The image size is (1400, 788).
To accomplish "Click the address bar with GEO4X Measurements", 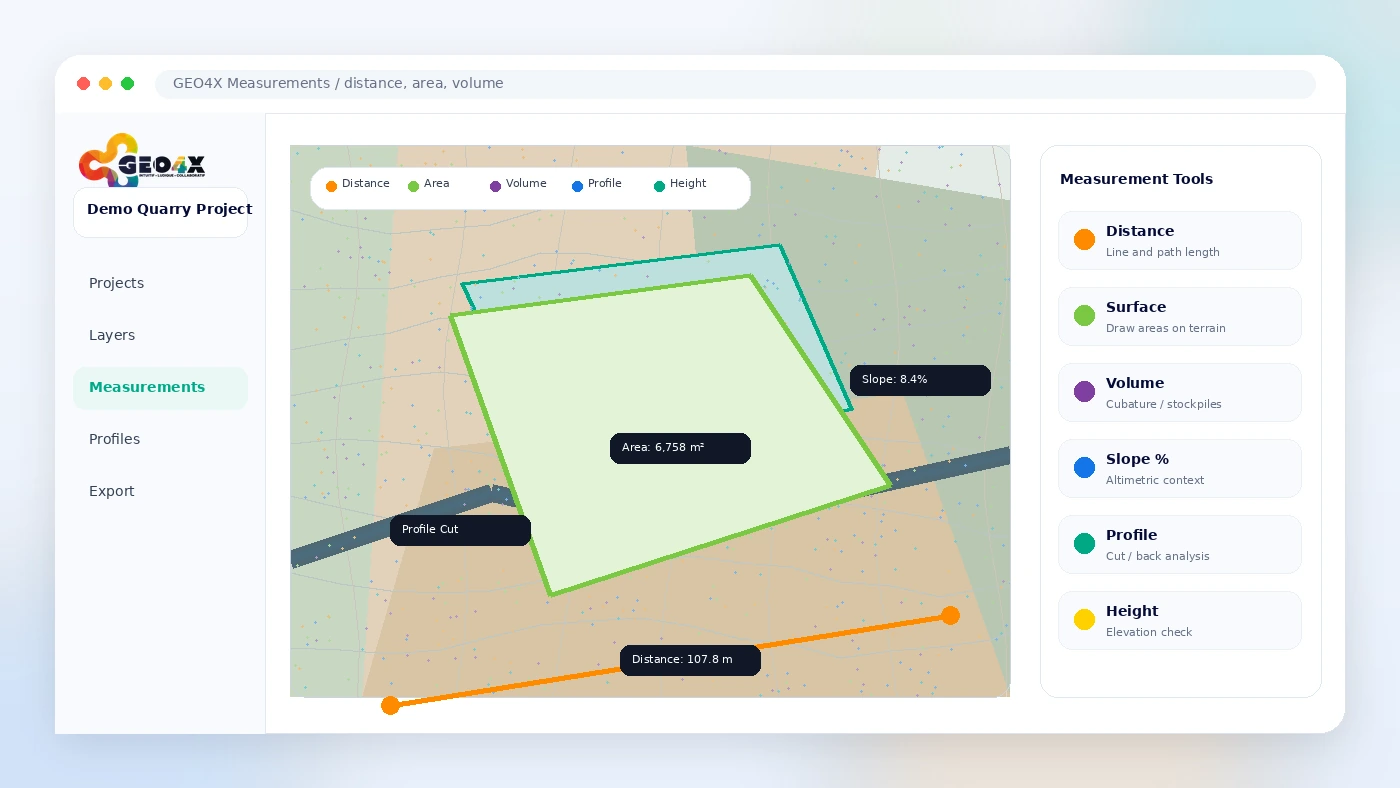I will pos(735,84).
